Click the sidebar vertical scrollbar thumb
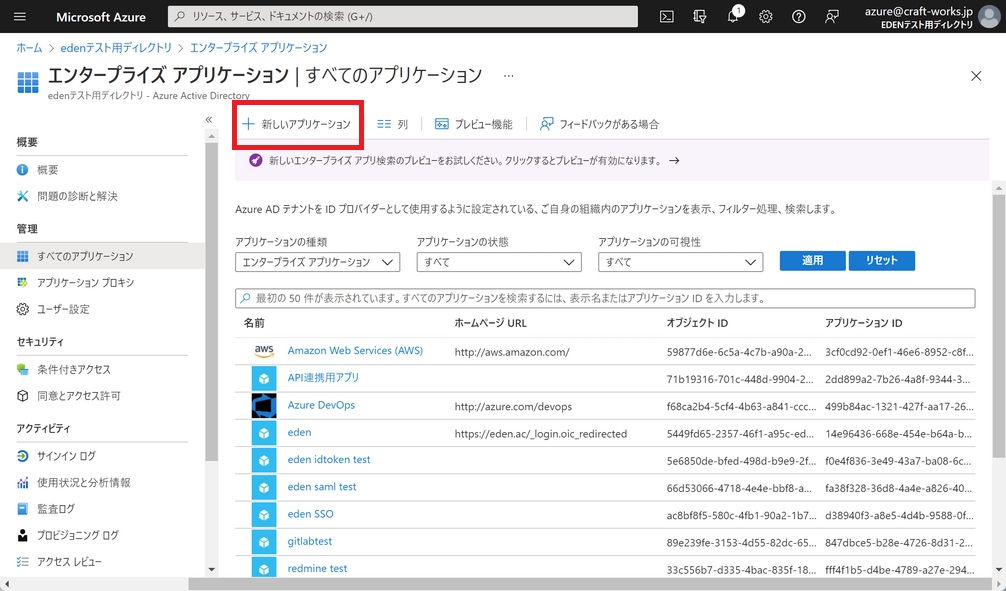This screenshot has width=1006, height=591. tap(211, 302)
